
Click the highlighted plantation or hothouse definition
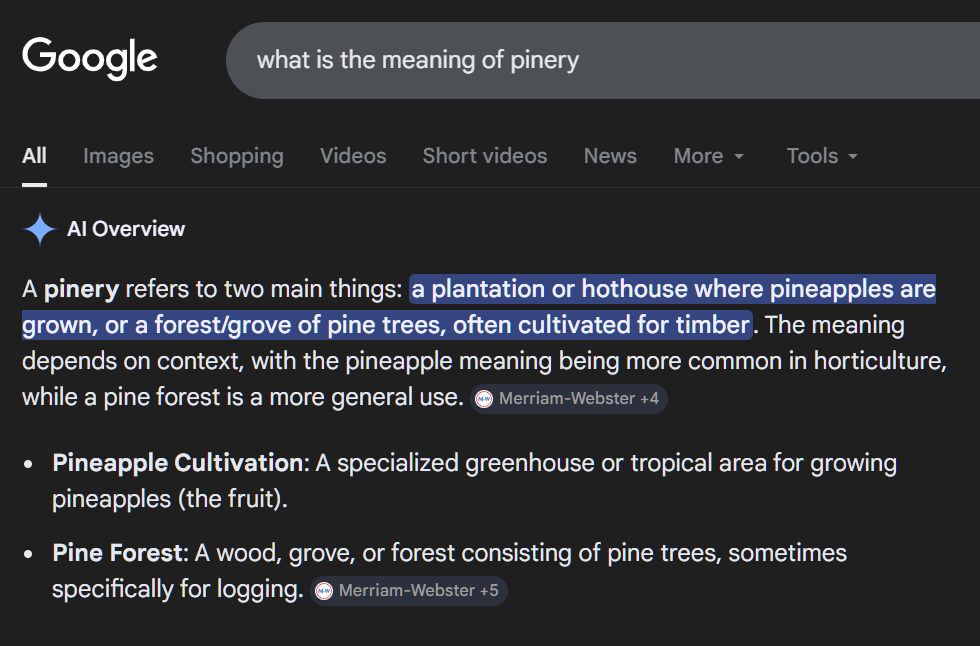point(673,291)
